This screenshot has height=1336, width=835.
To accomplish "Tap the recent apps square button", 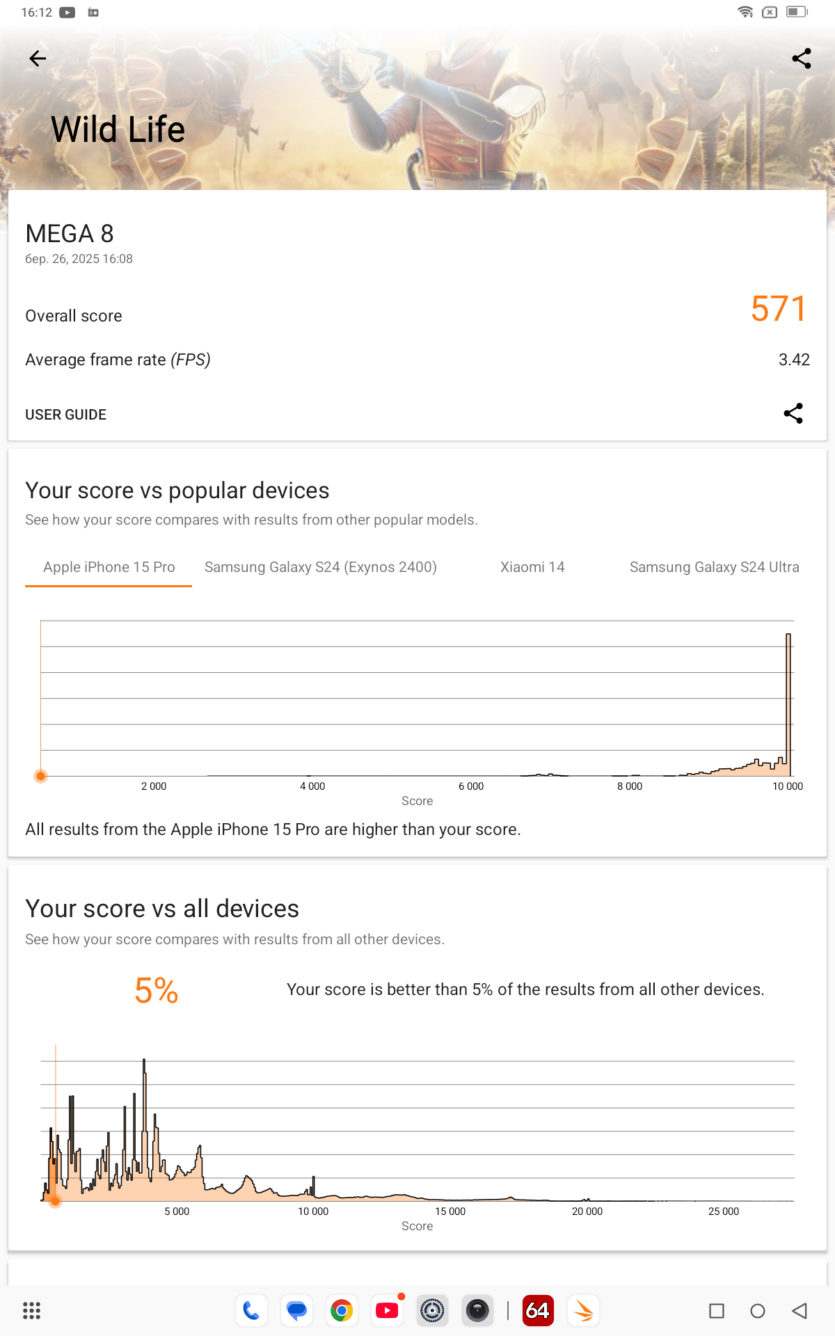I will (716, 1310).
